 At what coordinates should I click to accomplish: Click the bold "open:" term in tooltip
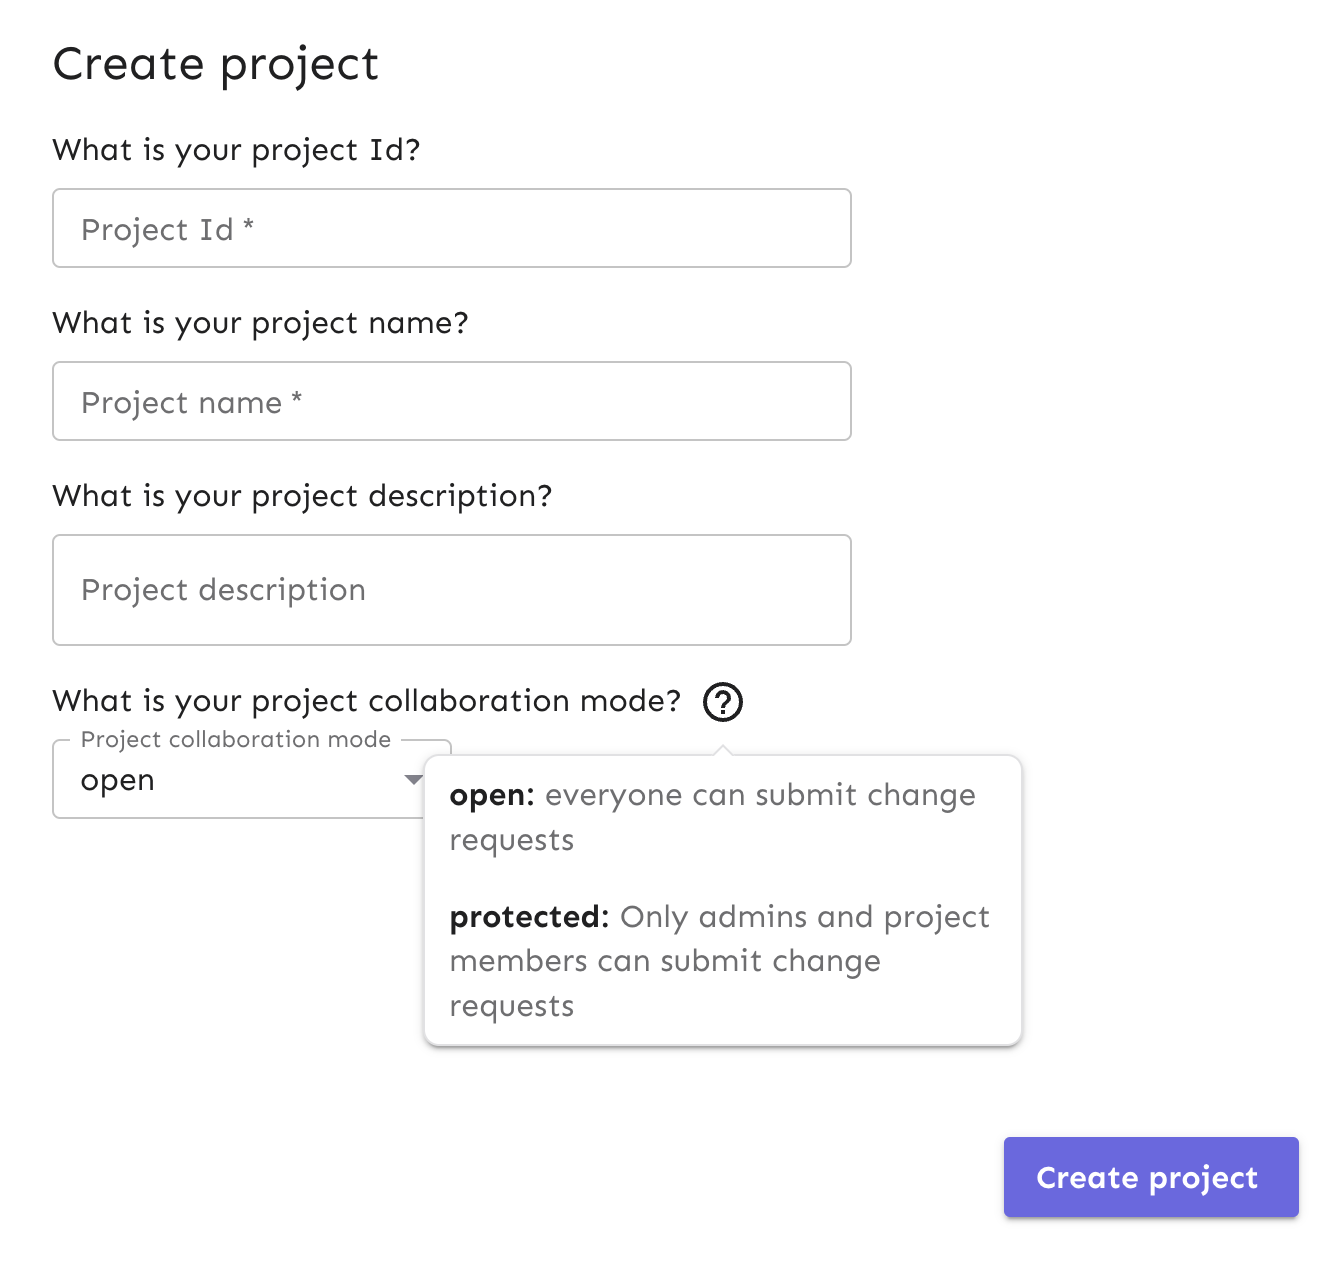click(x=492, y=796)
